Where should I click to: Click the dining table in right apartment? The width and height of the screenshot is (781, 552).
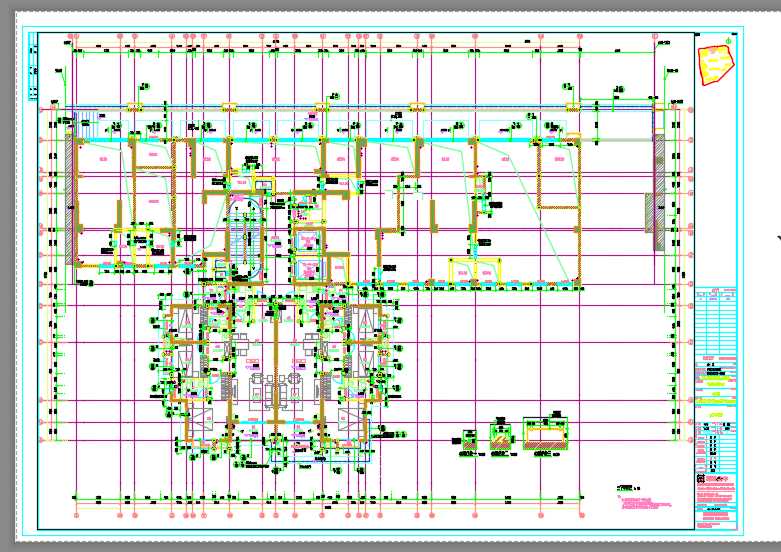pos(311,344)
